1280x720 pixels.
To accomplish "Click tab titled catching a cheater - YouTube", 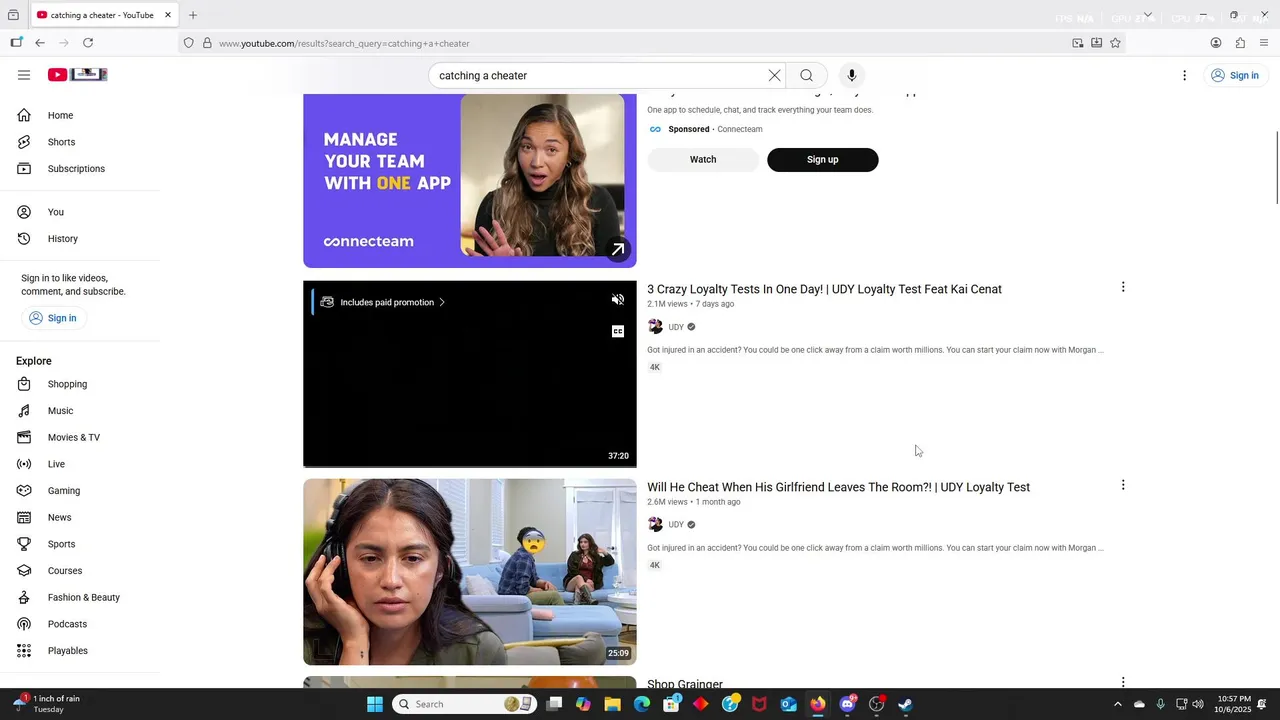I will (x=102, y=15).
